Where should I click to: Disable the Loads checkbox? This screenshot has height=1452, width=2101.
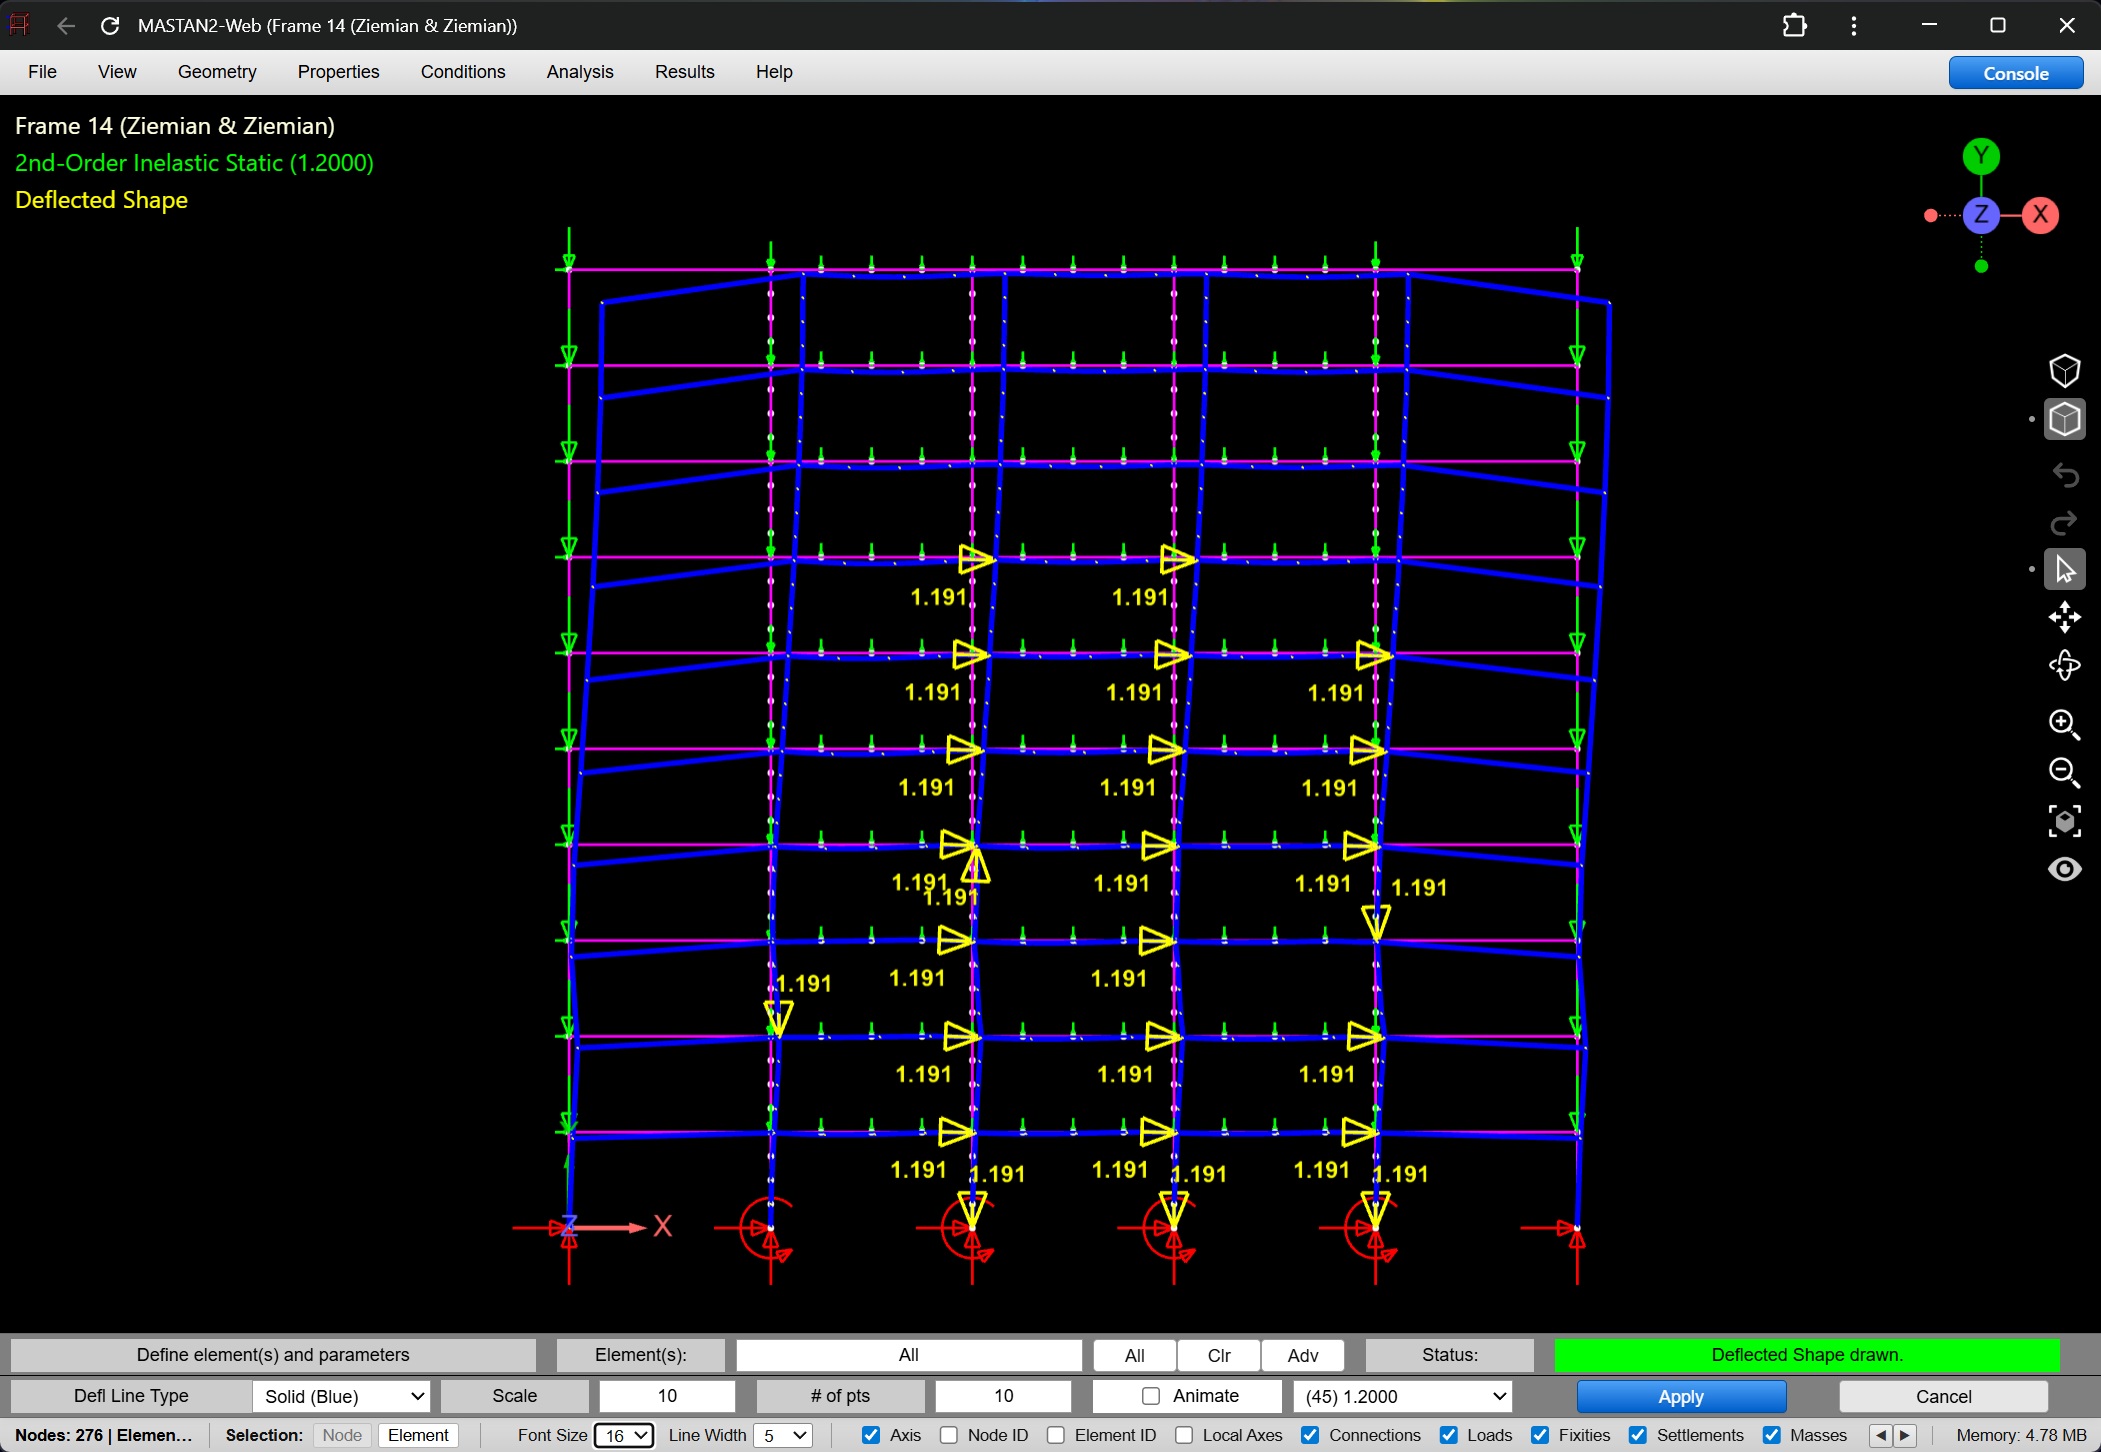tap(1449, 1435)
